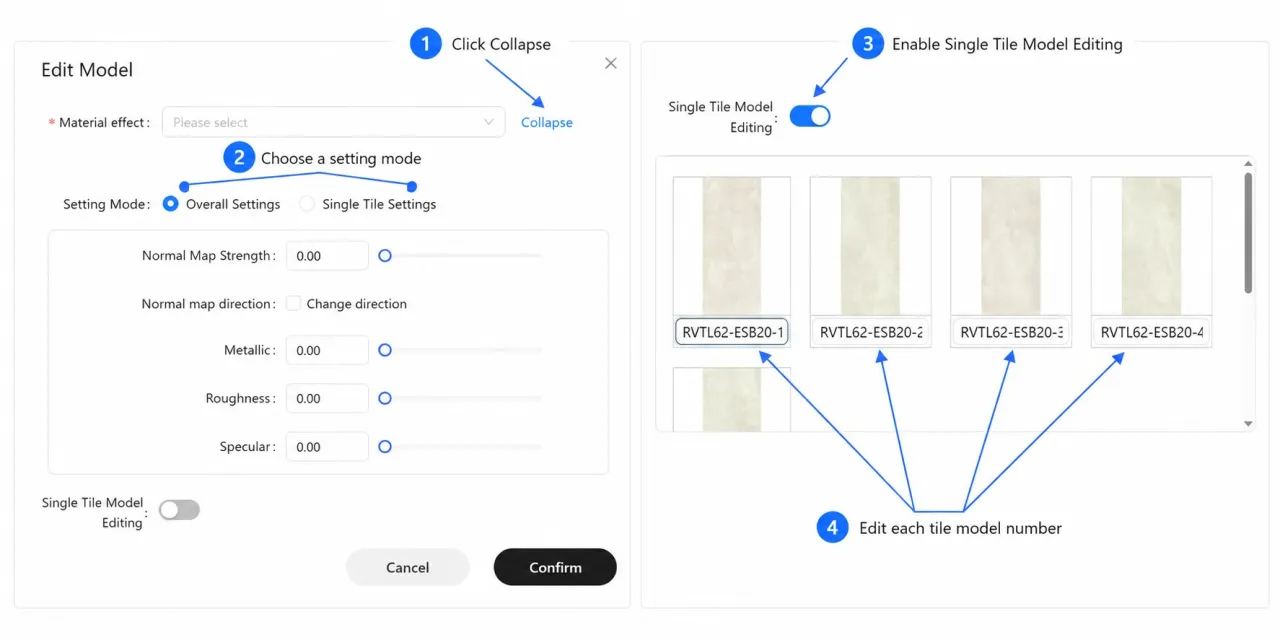The height and width of the screenshot is (640, 1280).
Task: Select the Overall Settings radio button
Action: click(x=170, y=204)
